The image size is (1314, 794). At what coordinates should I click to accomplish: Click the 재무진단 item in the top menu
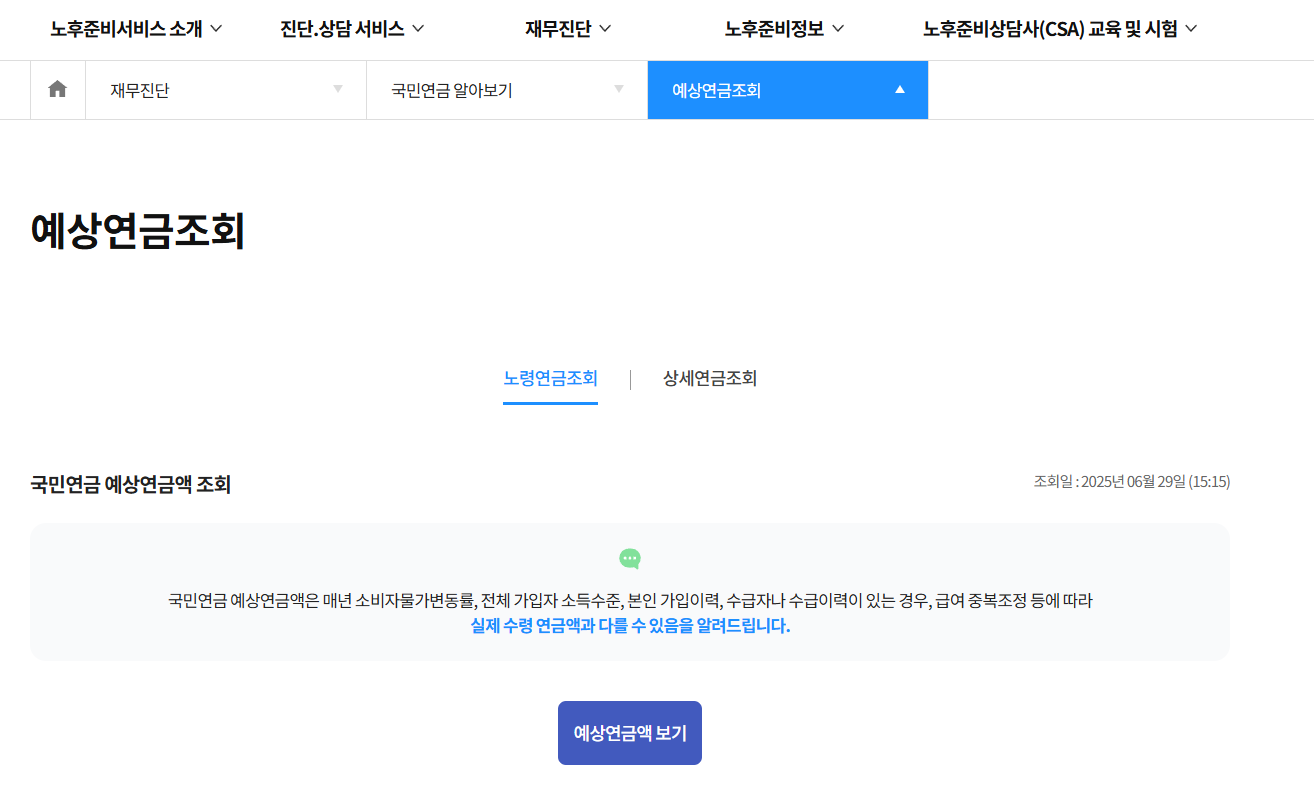click(556, 28)
